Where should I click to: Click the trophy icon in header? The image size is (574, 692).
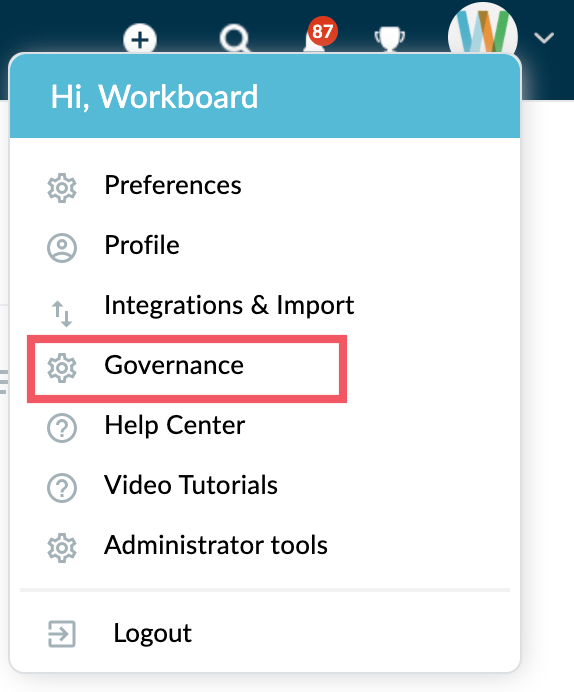[390, 40]
